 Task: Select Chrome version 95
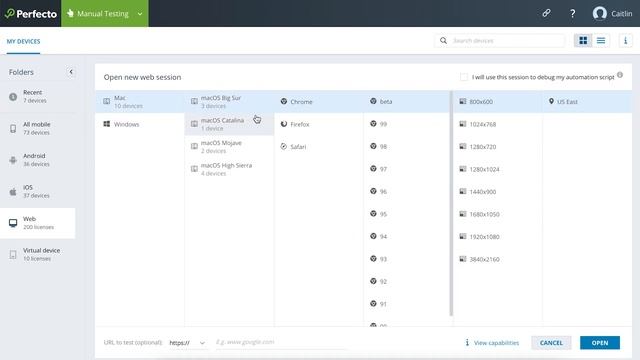coord(406,214)
